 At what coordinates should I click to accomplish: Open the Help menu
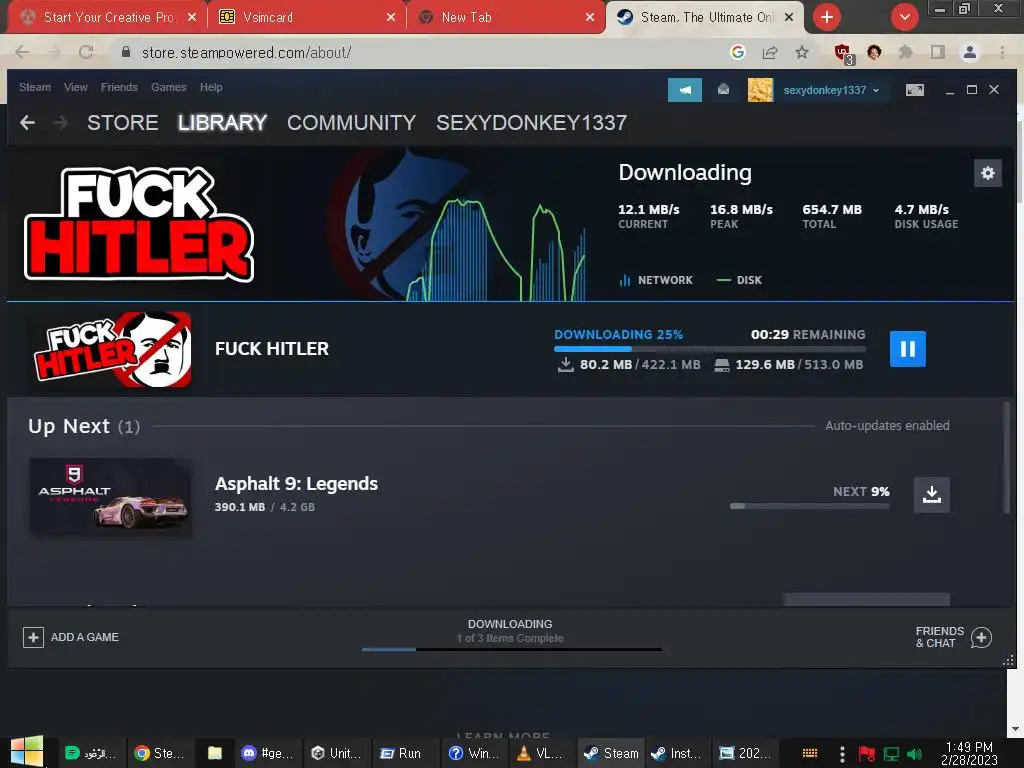point(211,87)
